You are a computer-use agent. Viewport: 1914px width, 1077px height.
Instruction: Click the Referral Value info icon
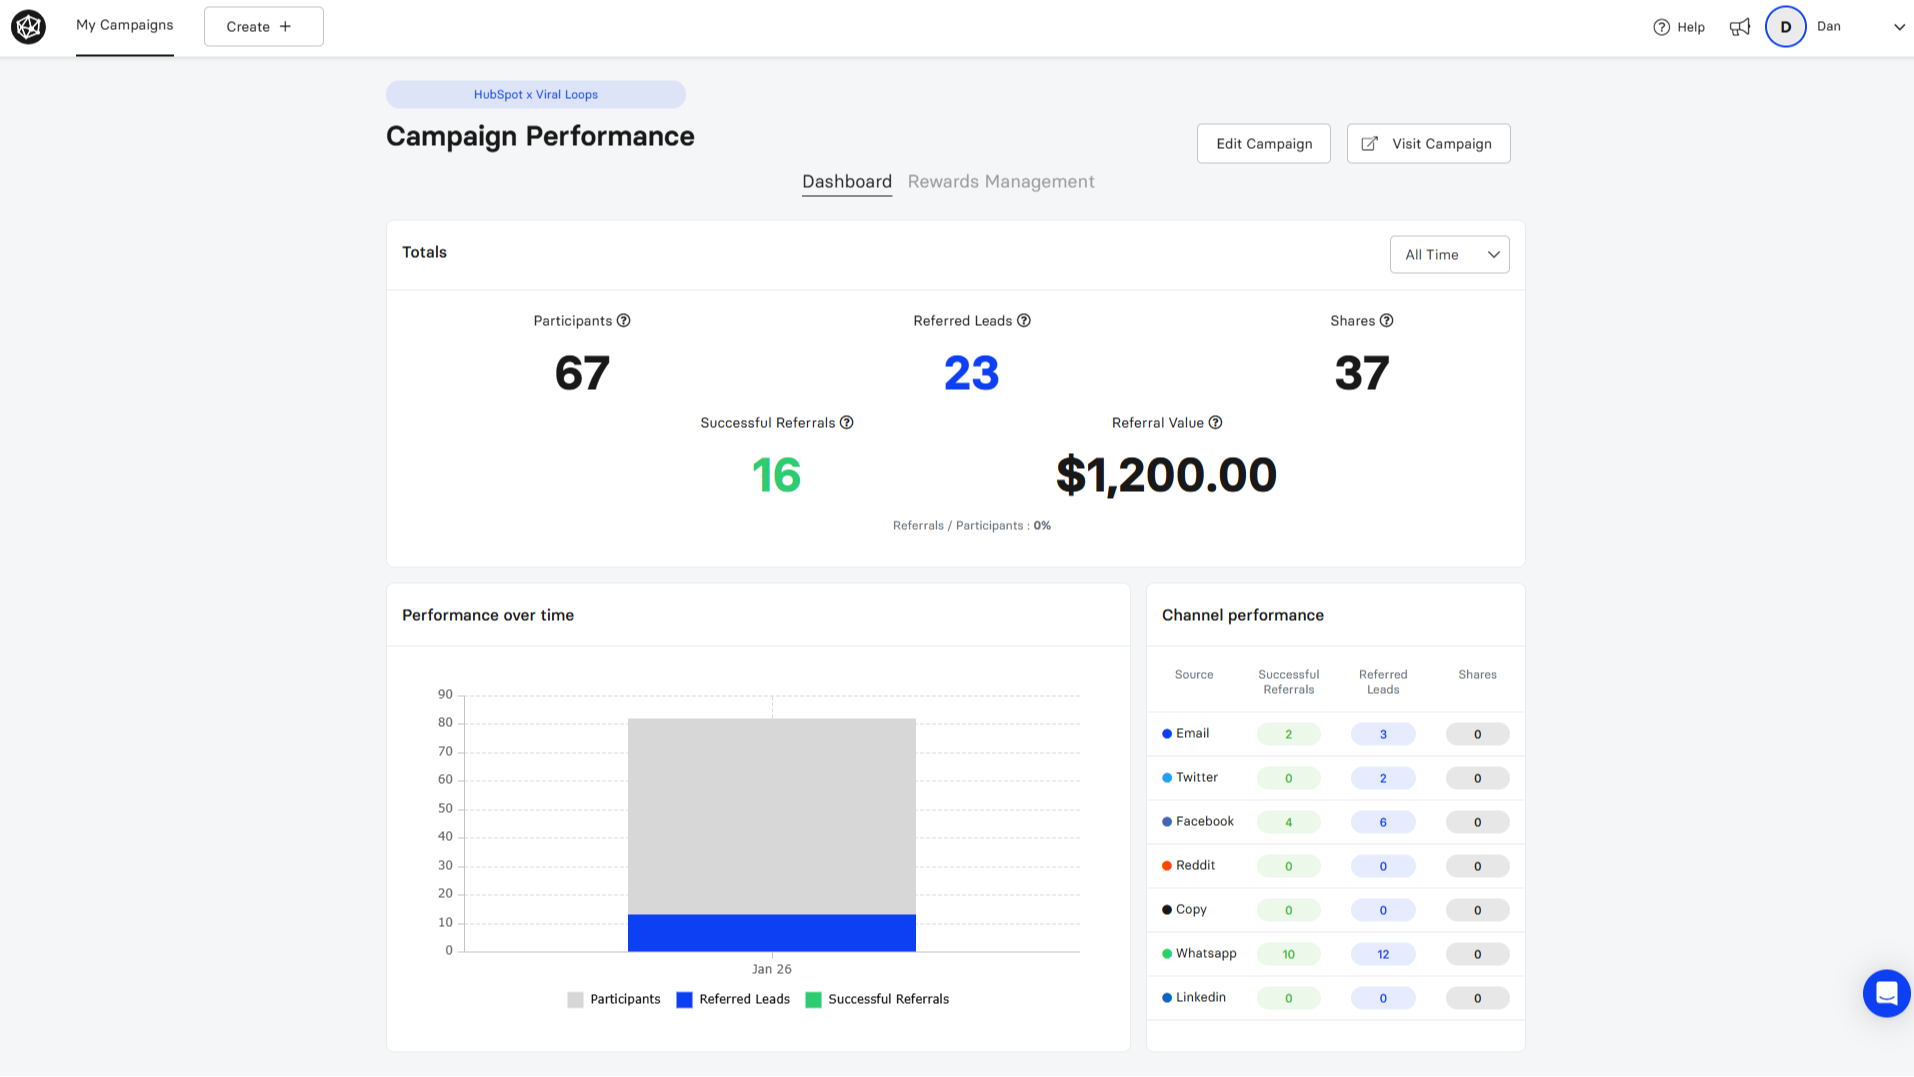click(x=1215, y=423)
